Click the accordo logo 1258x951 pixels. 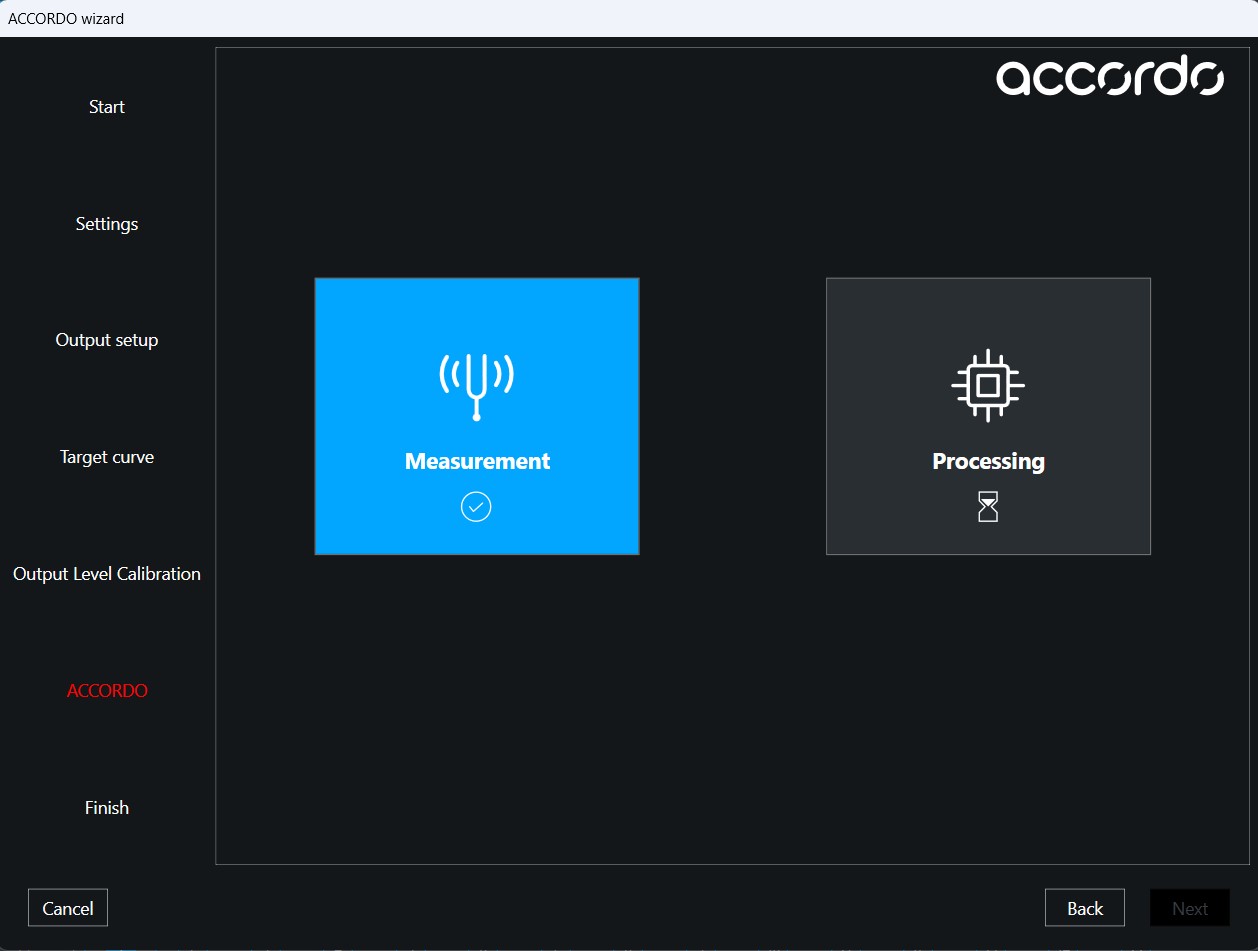(1110, 76)
